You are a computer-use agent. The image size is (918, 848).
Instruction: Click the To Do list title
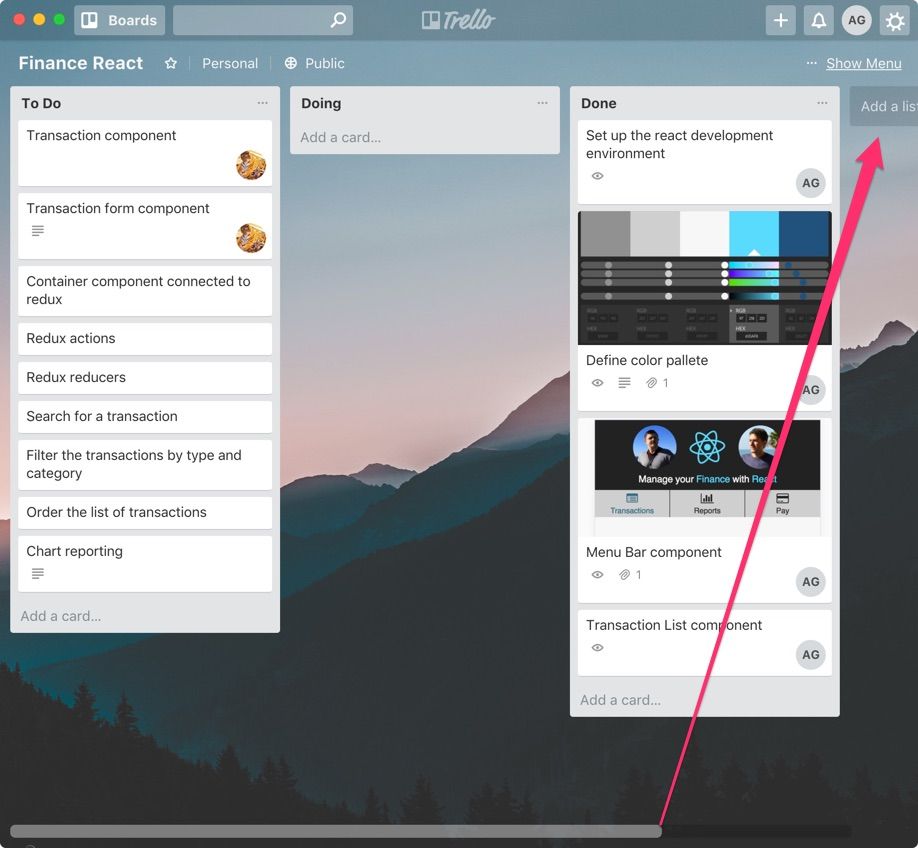[x=41, y=103]
